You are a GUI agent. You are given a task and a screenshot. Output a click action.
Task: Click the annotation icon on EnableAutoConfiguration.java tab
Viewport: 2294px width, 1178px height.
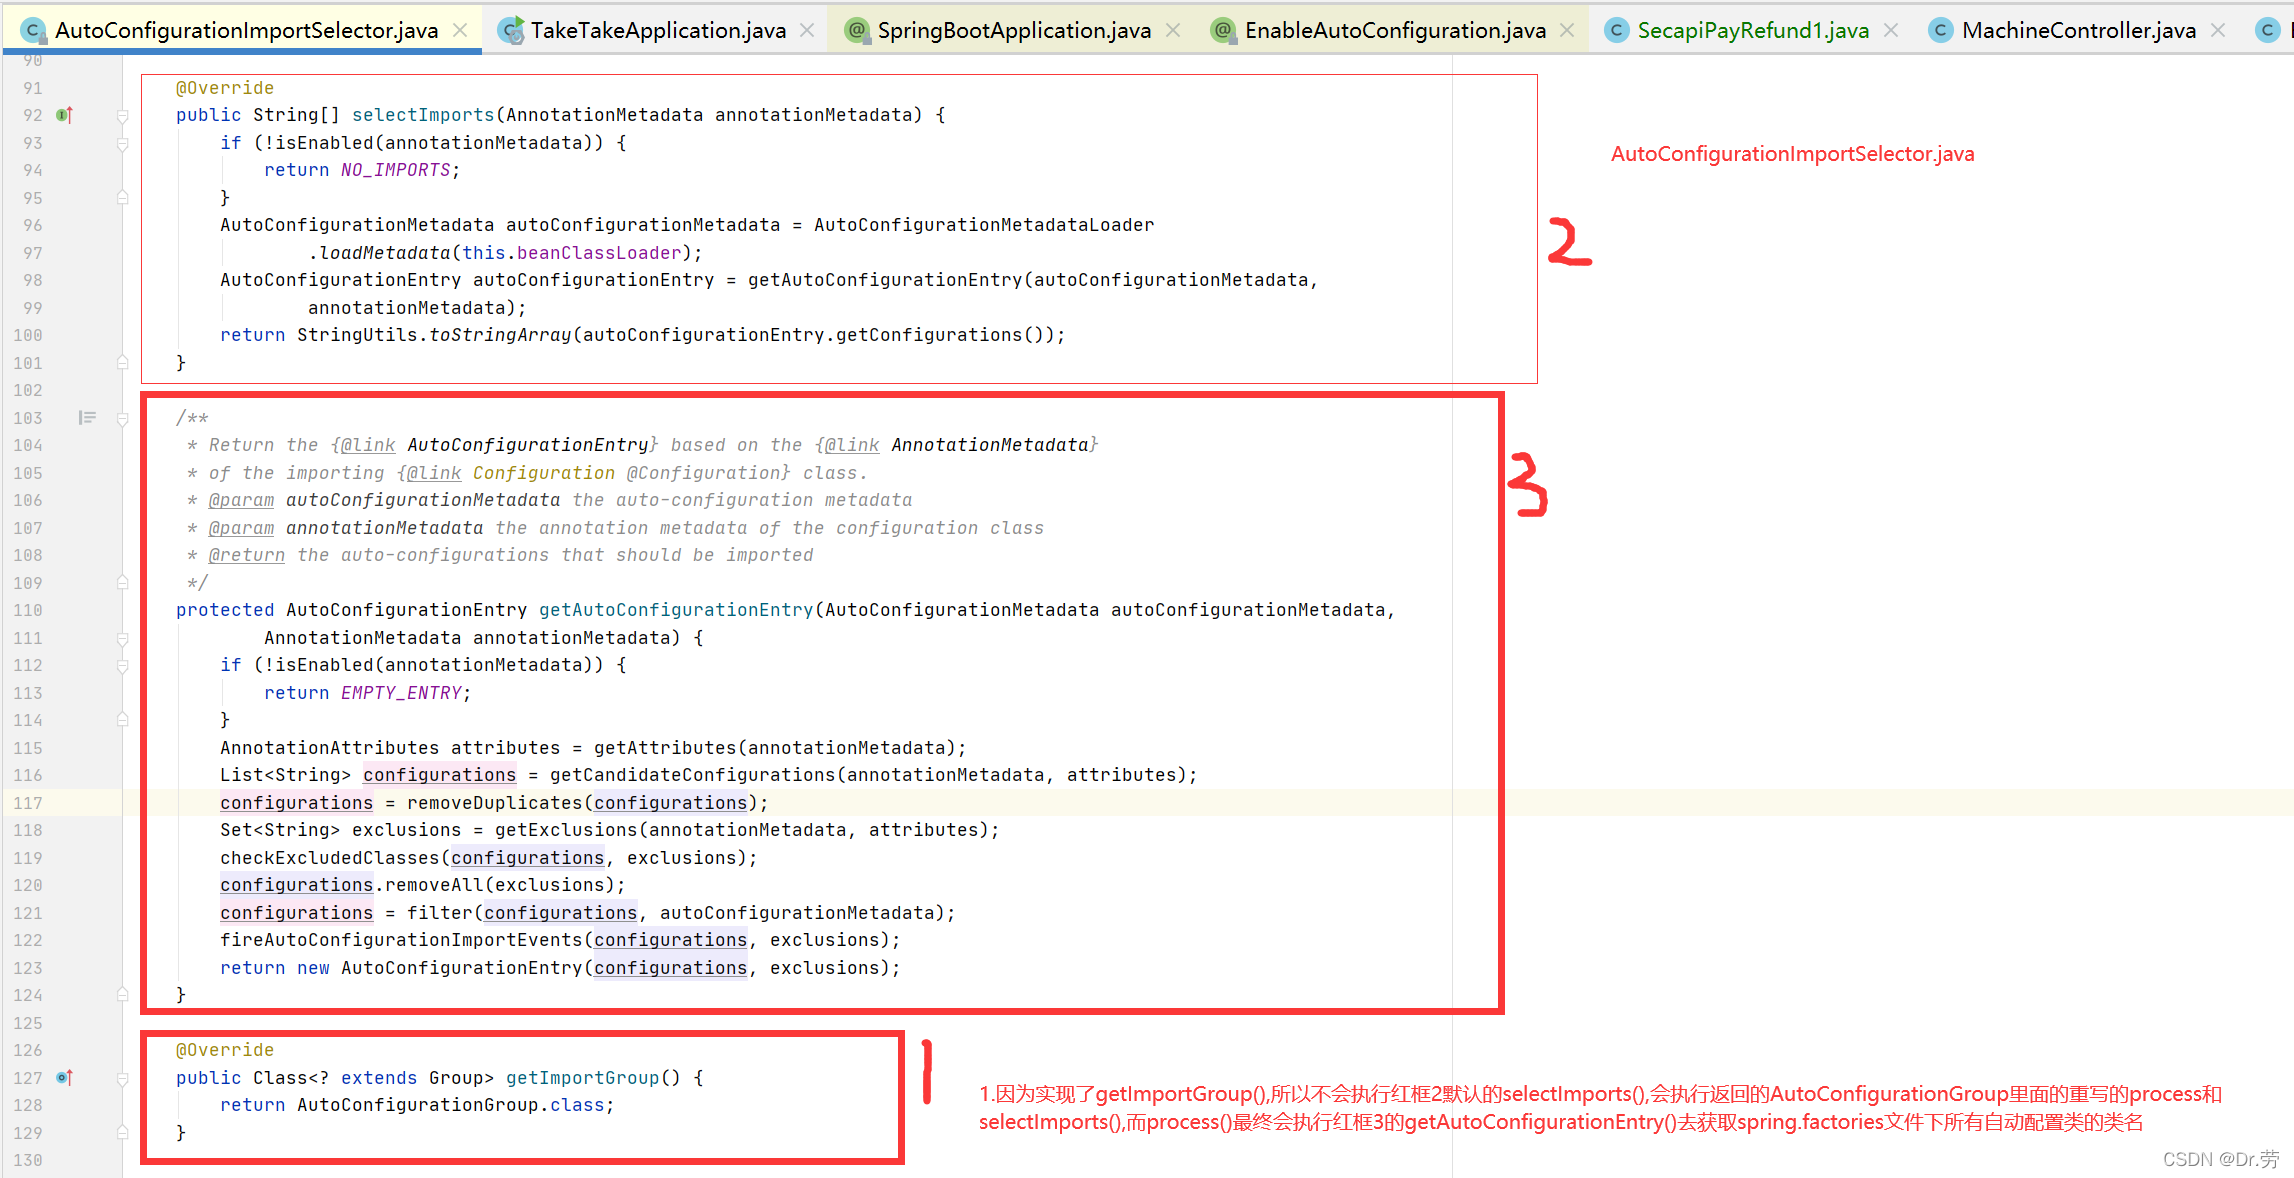coord(1223,30)
